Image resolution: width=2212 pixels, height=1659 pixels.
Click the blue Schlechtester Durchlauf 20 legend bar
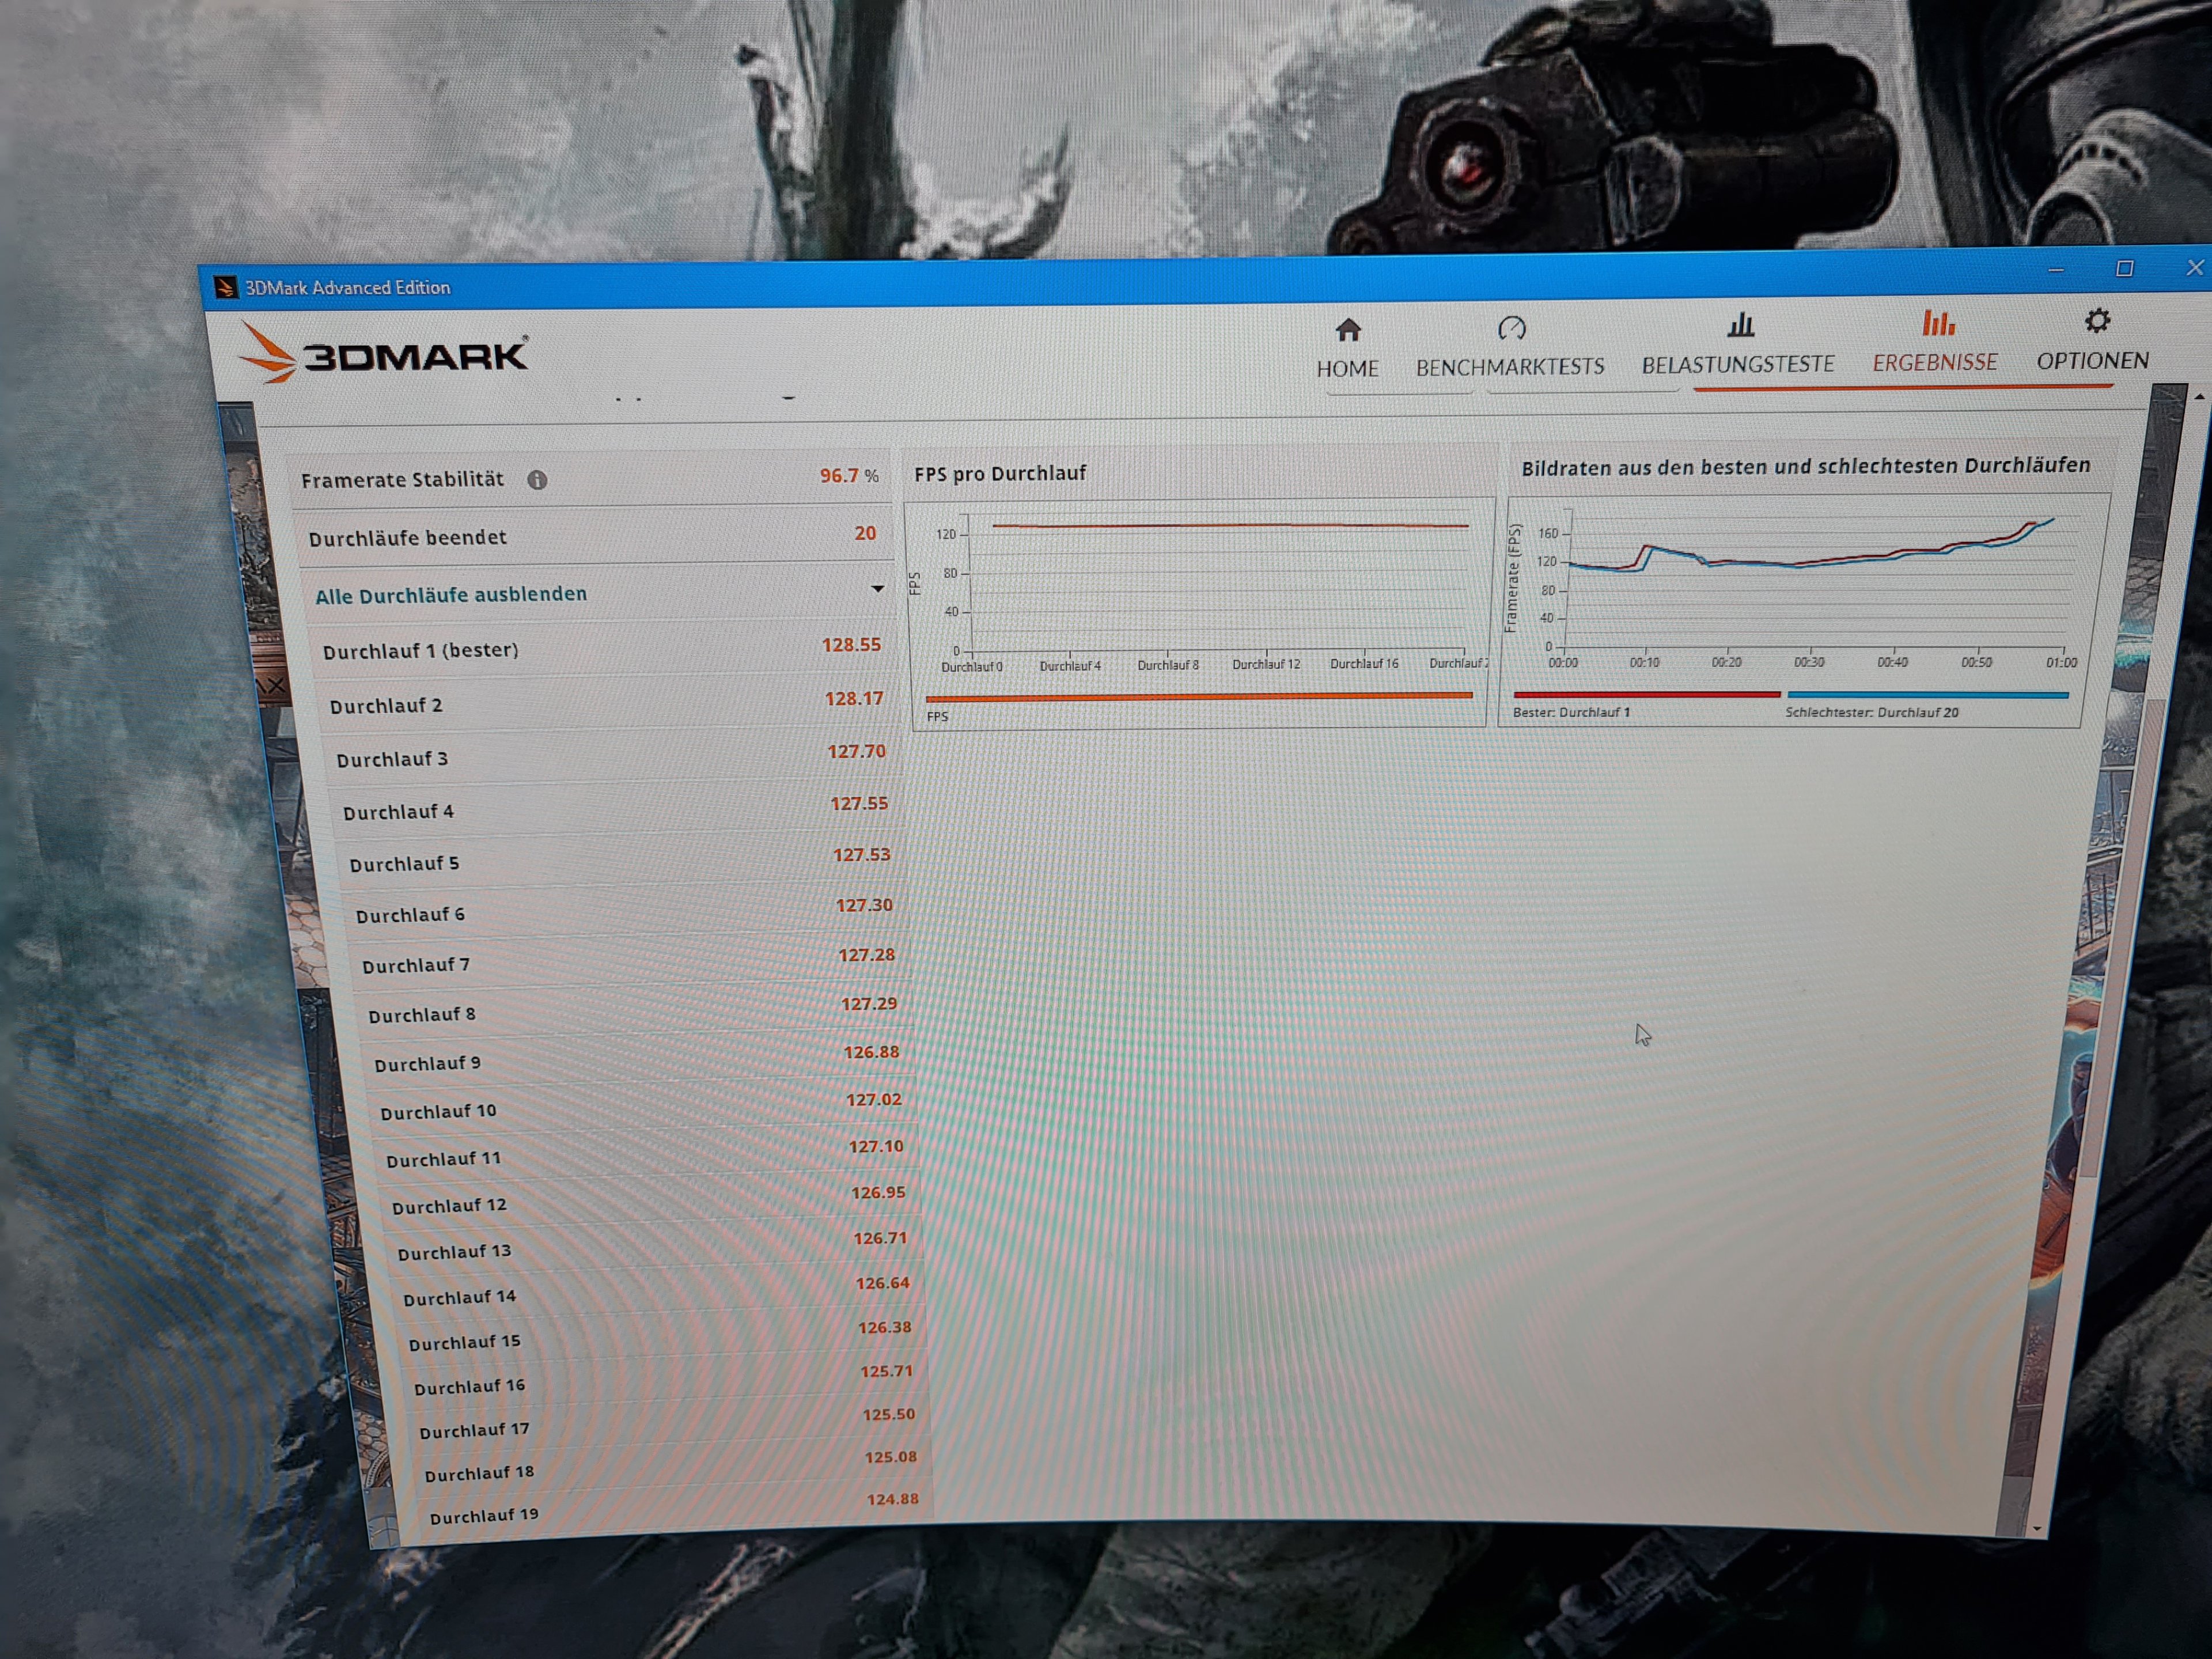(x=1927, y=694)
